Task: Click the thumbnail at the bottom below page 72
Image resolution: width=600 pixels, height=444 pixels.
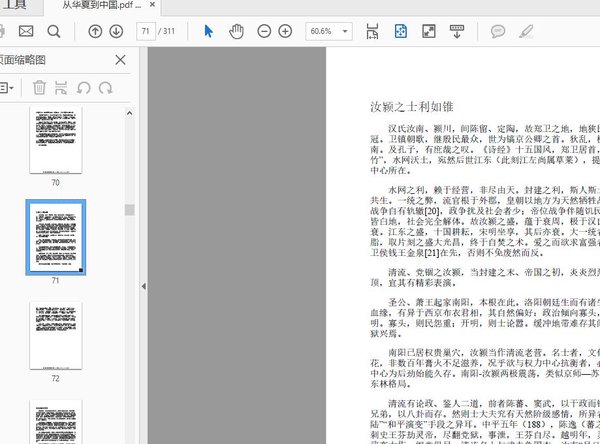Action: [56, 422]
